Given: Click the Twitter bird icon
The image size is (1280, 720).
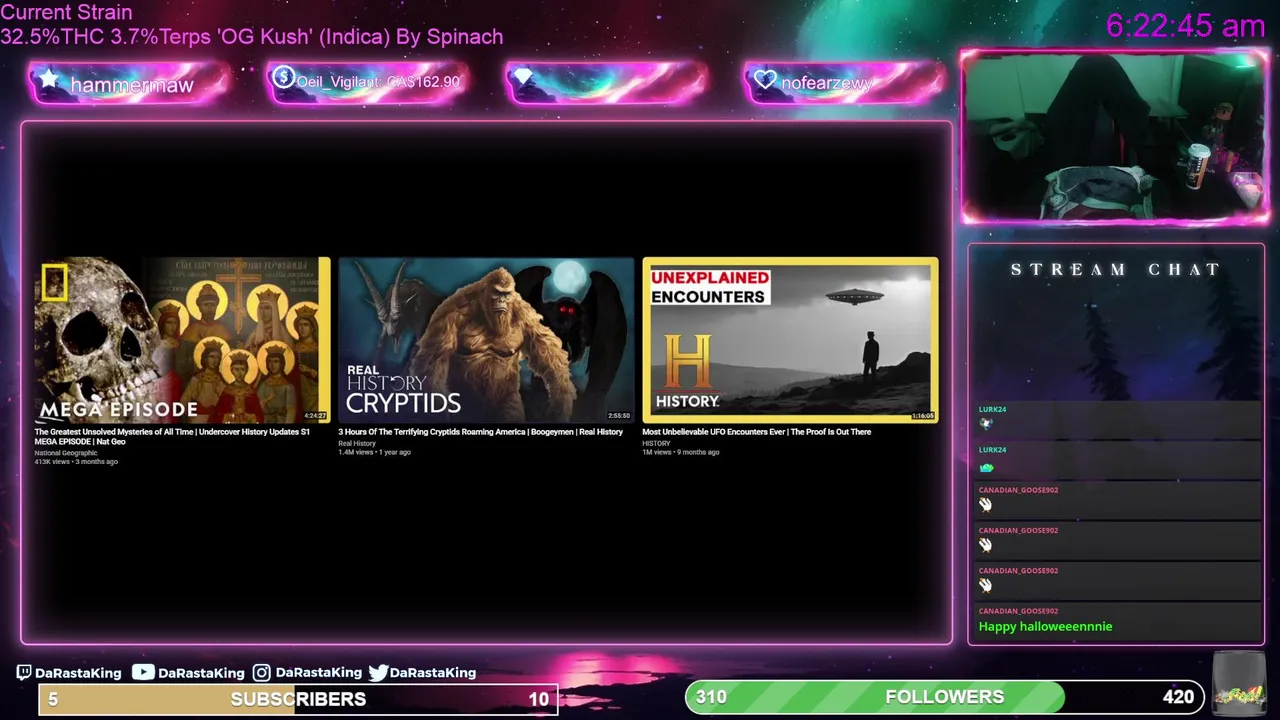Looking at the screenshot, I should tap(378, 673).
